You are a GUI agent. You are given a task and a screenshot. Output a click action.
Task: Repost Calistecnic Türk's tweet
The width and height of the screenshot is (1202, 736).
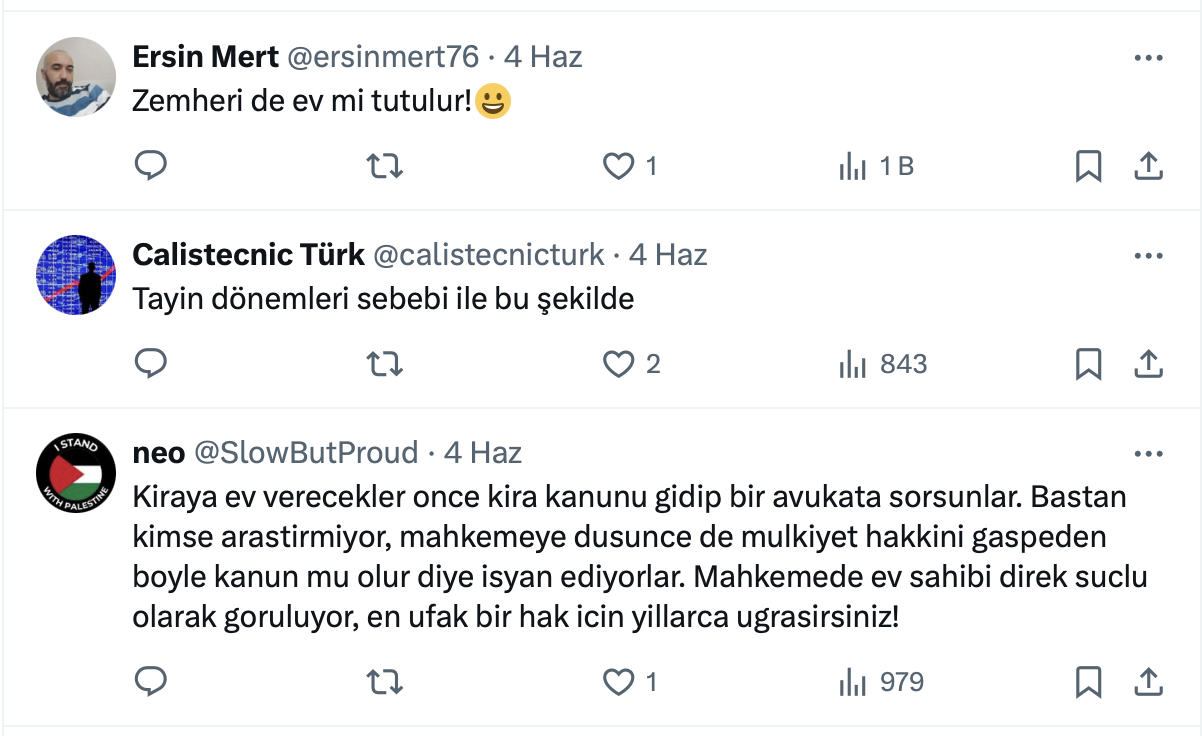coord(385,364)
